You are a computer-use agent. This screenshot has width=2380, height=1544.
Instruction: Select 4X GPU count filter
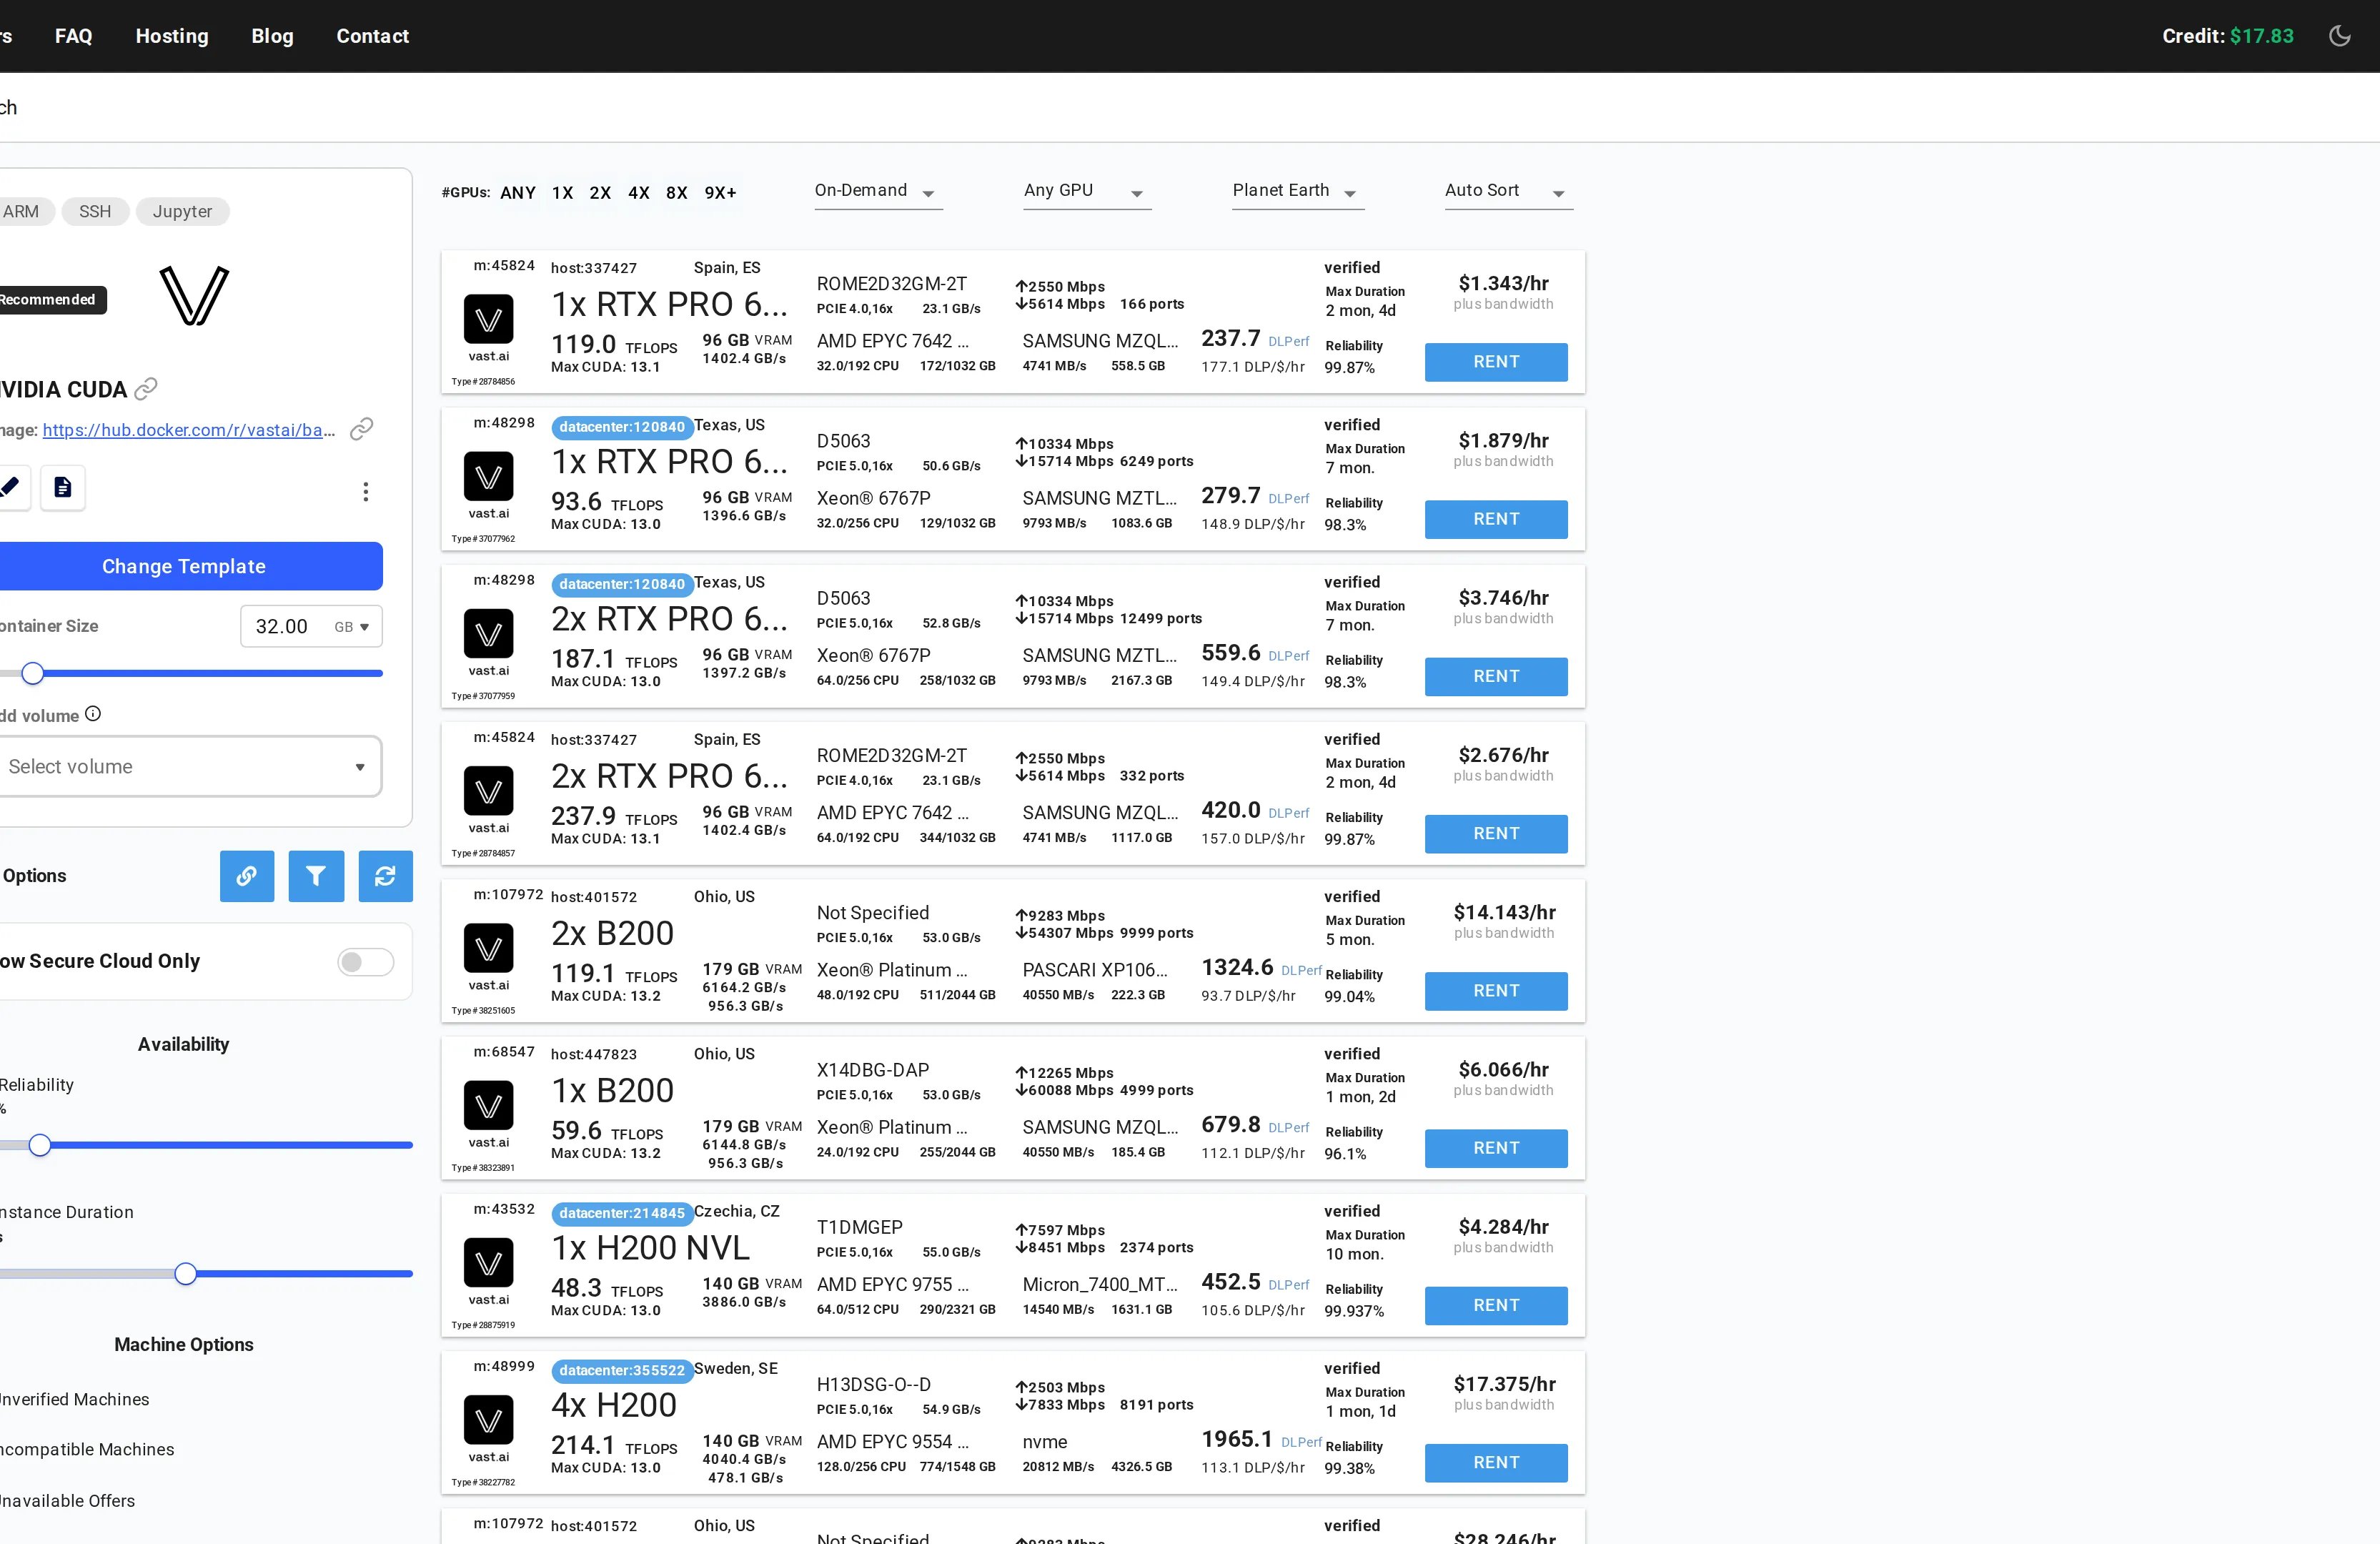point(639,193)
